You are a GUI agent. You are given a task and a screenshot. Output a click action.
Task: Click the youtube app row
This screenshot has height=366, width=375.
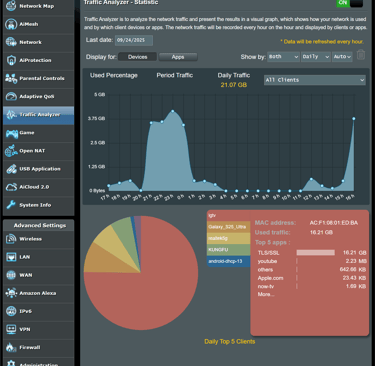pos(312,261)
